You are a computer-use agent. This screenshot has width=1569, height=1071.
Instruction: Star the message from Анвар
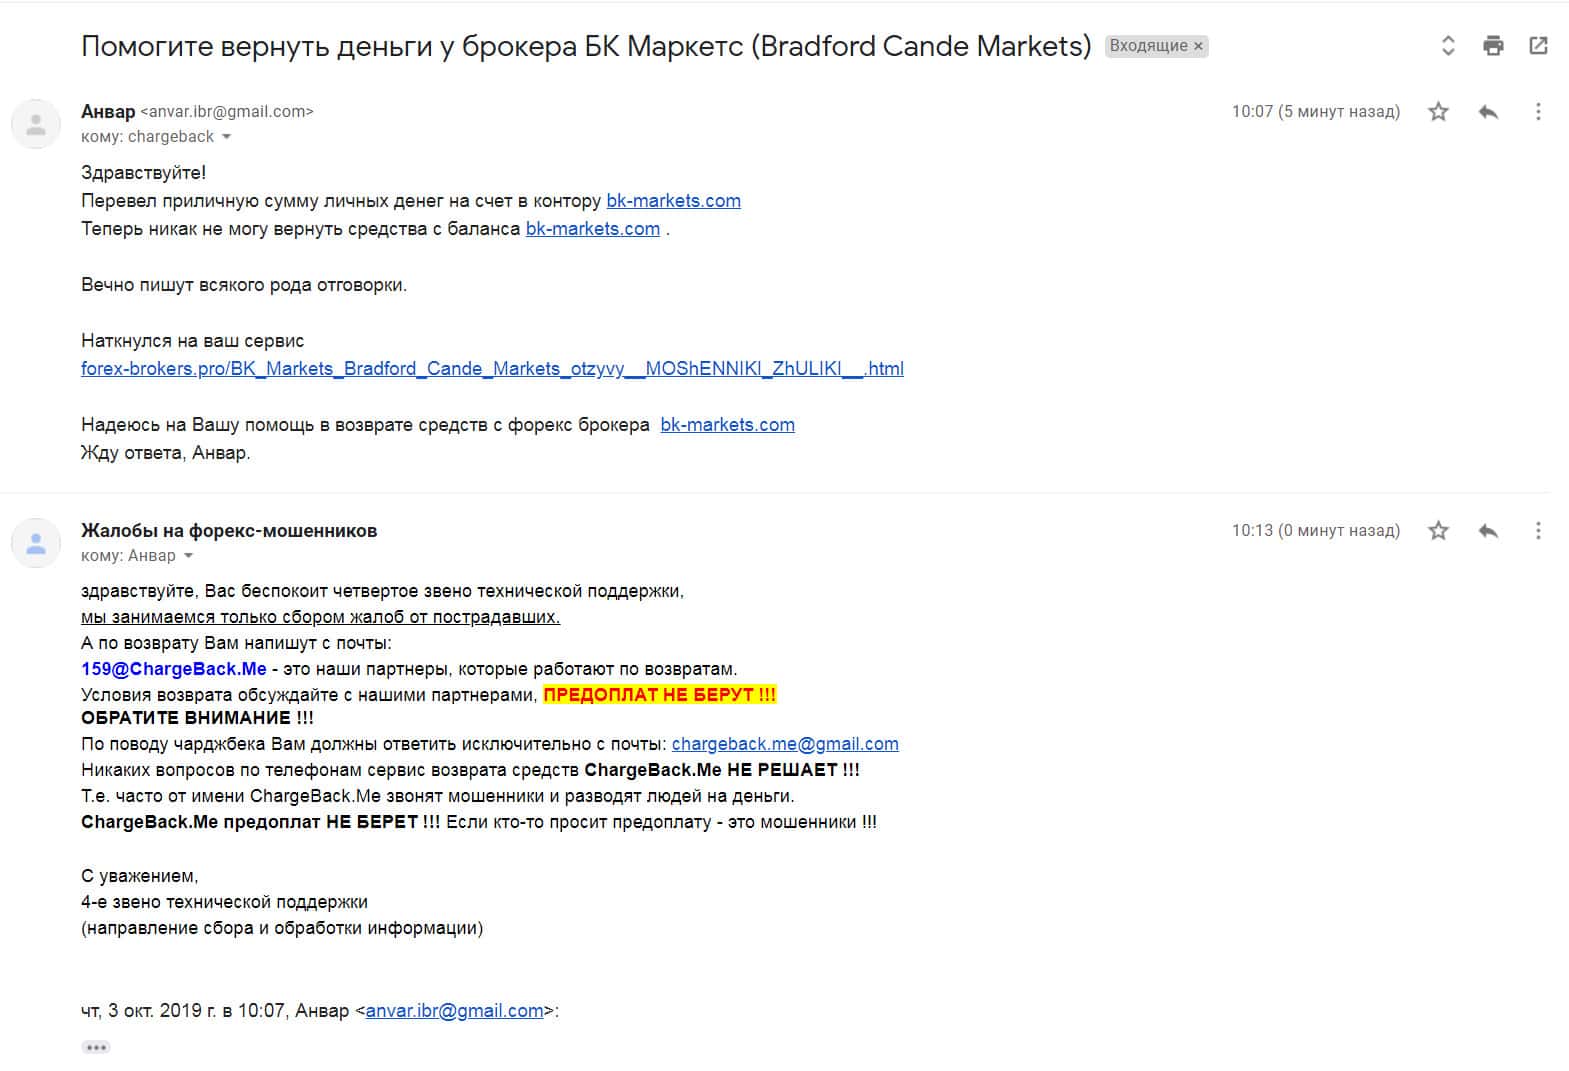pyautogui.click(x=1438, y=112)
